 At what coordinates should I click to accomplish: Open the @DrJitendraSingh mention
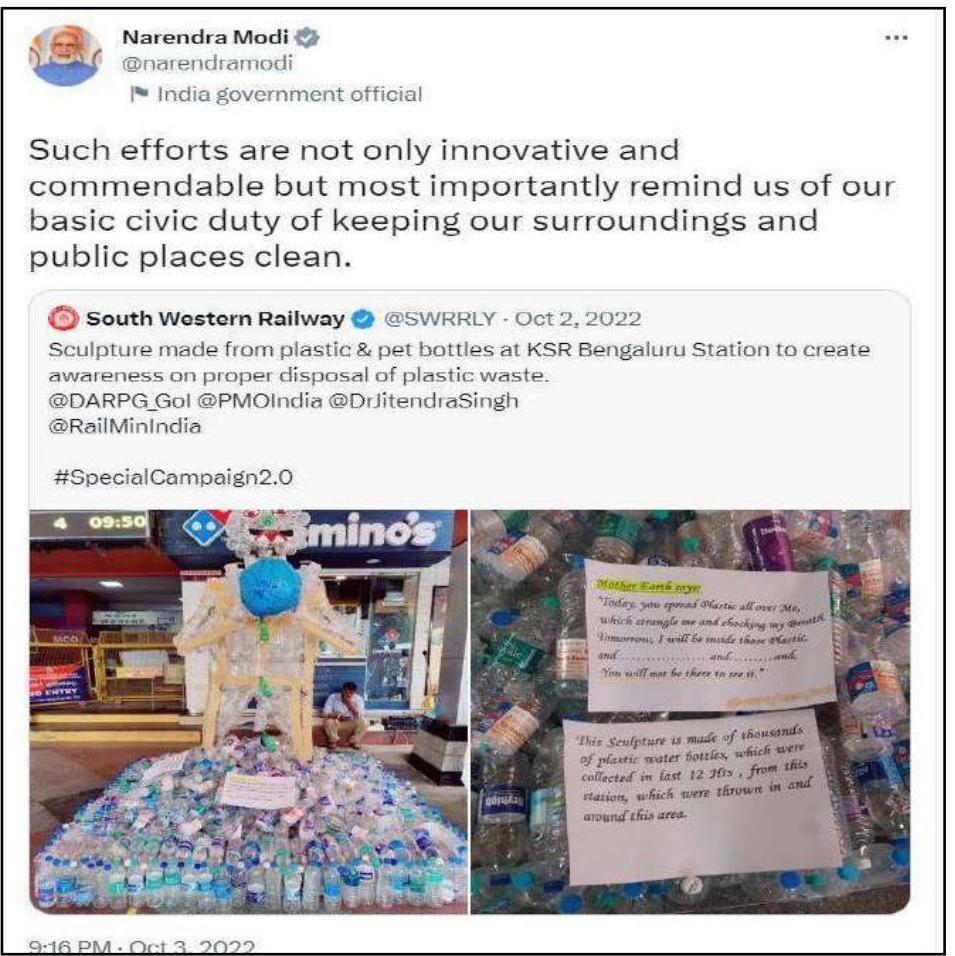[423, 401]
